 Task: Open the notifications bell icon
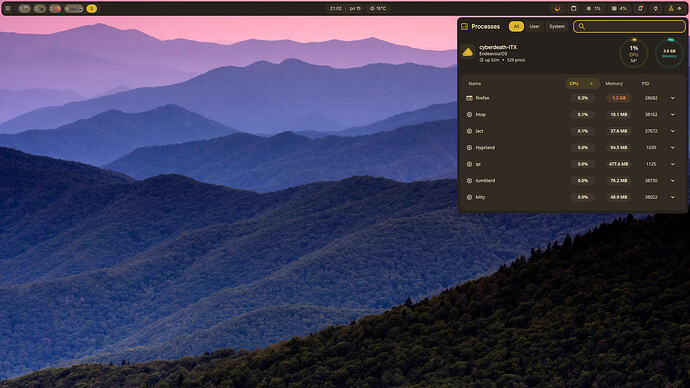pyautogui.click(x=640, y=8)
